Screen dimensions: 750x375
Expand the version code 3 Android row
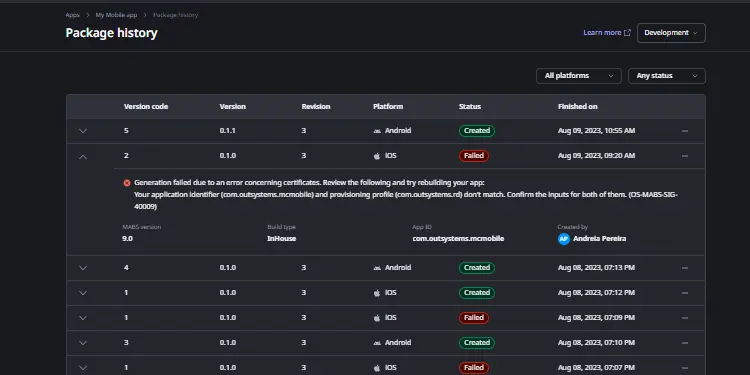click(x=83, y=342)
